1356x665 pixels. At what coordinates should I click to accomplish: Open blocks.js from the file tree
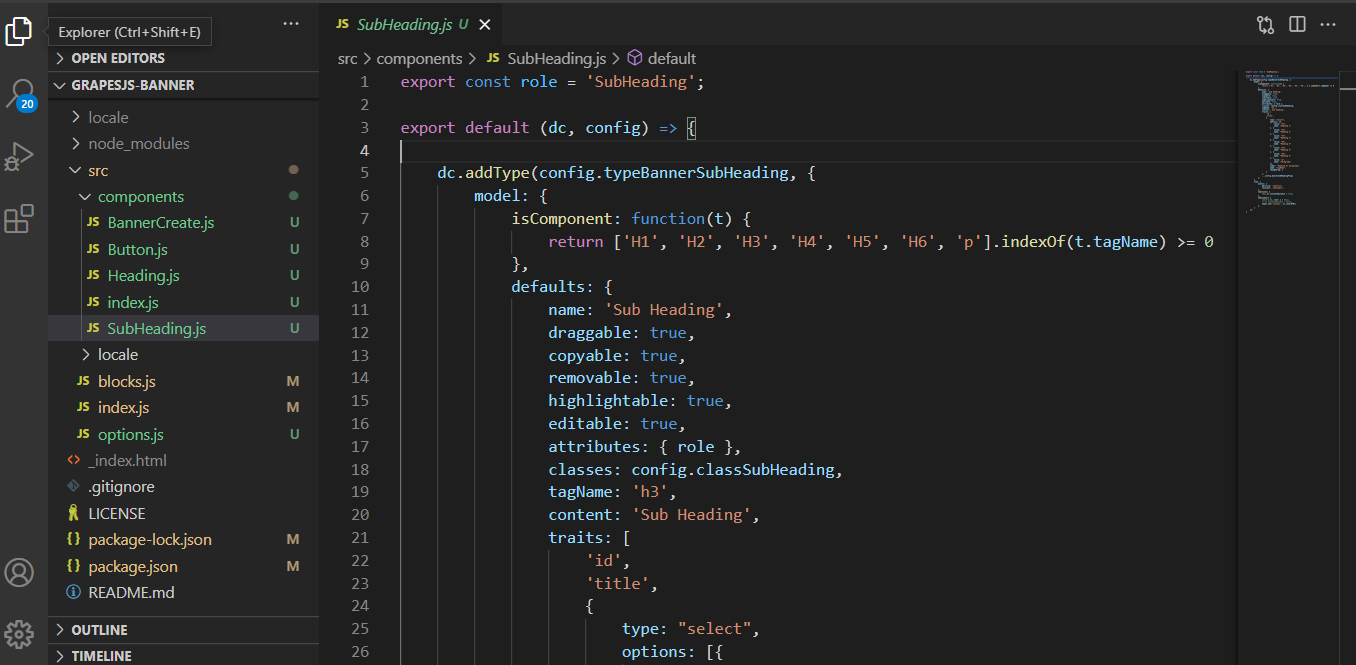click(x=127, y=381)
